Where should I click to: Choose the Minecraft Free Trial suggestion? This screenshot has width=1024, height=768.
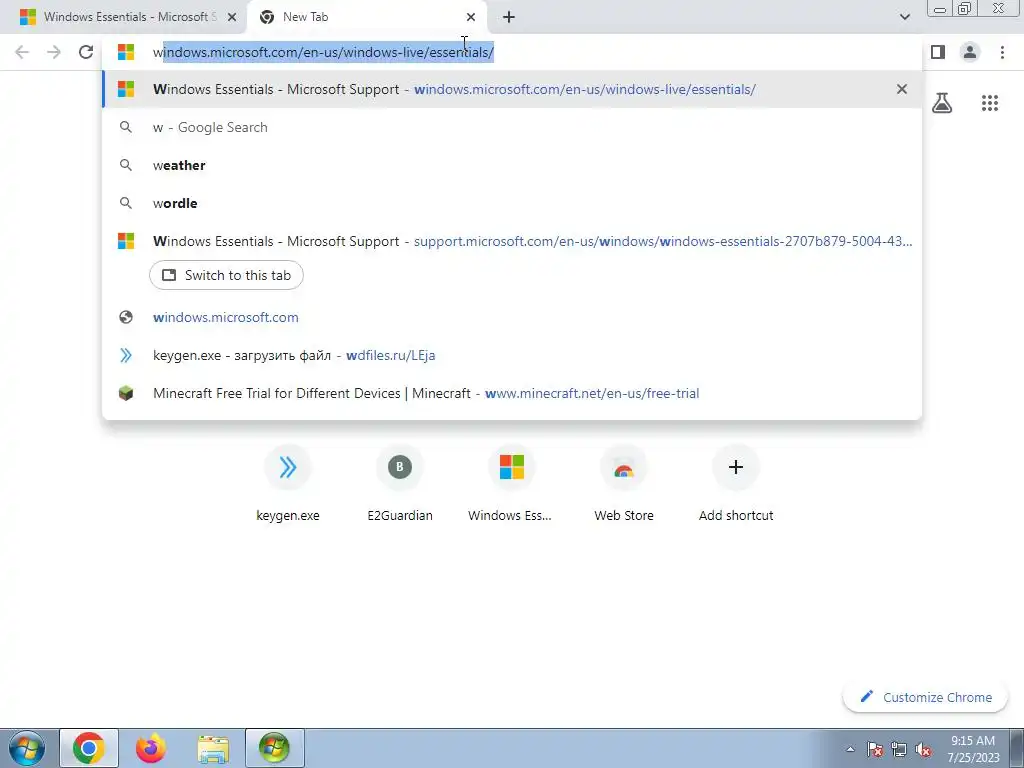click(x=512, y=393)
